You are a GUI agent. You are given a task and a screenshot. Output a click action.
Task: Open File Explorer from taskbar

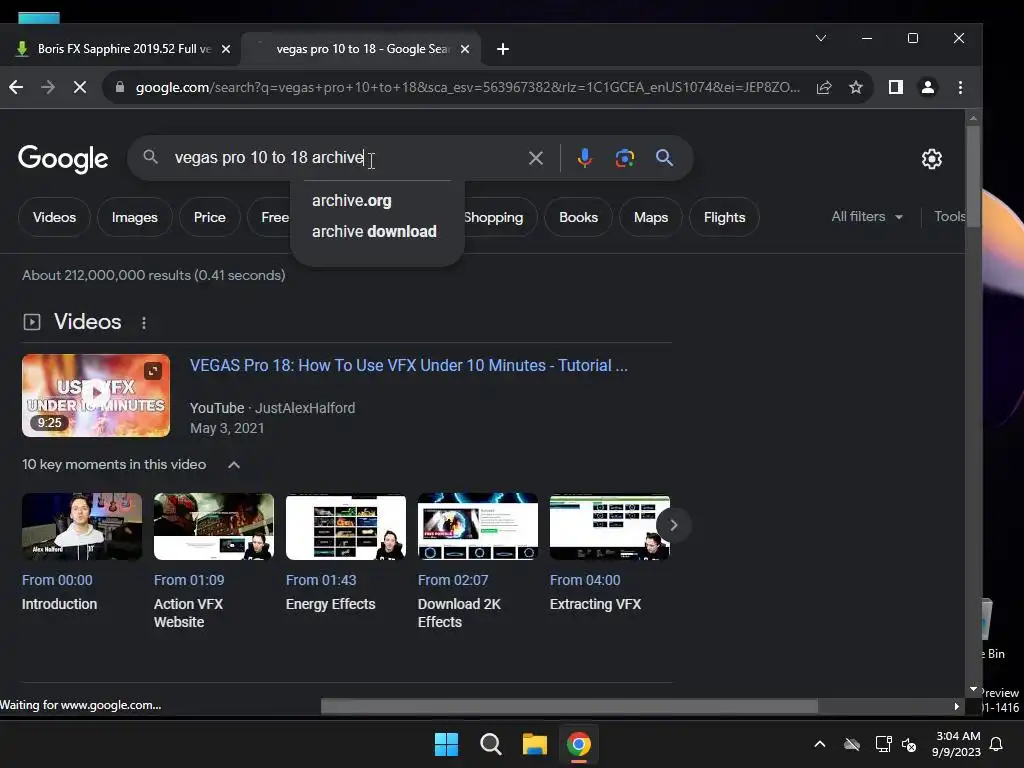click(x=534, y=744)
